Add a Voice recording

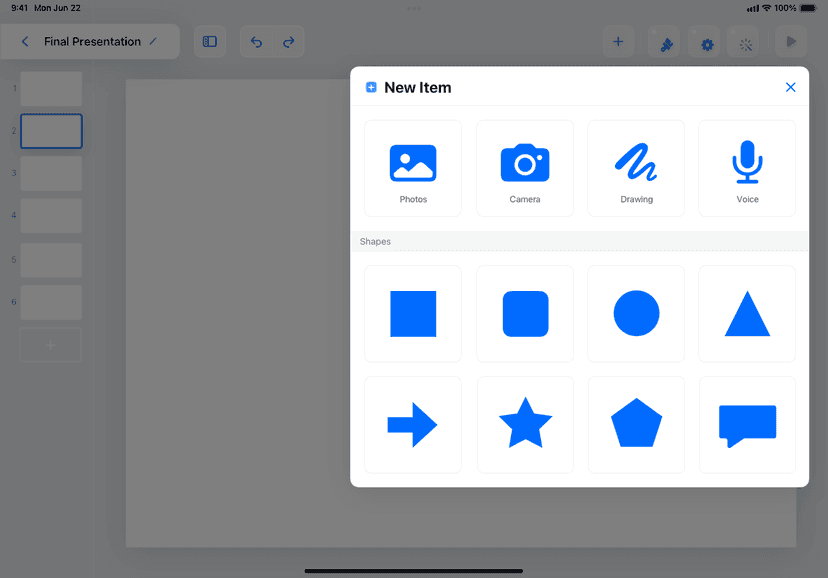click(747, 168)
